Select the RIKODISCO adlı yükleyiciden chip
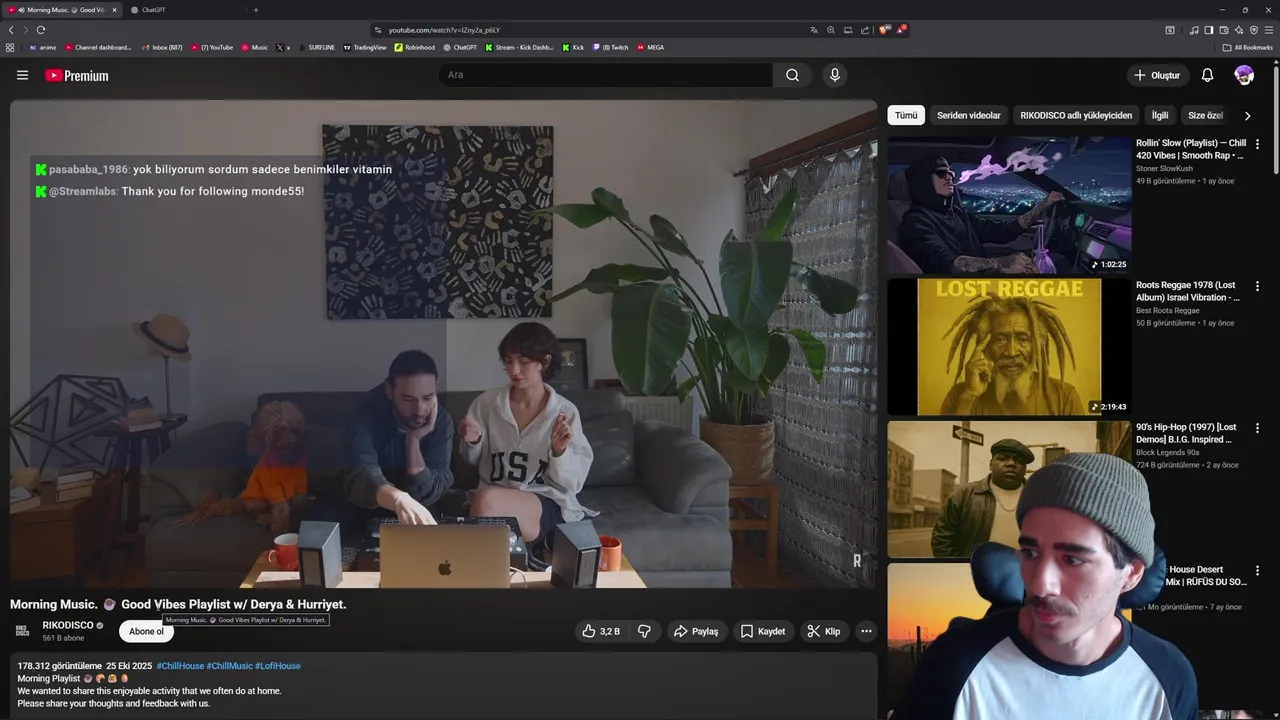The width and height of the screenshot is (1280, 720). 1076,115
